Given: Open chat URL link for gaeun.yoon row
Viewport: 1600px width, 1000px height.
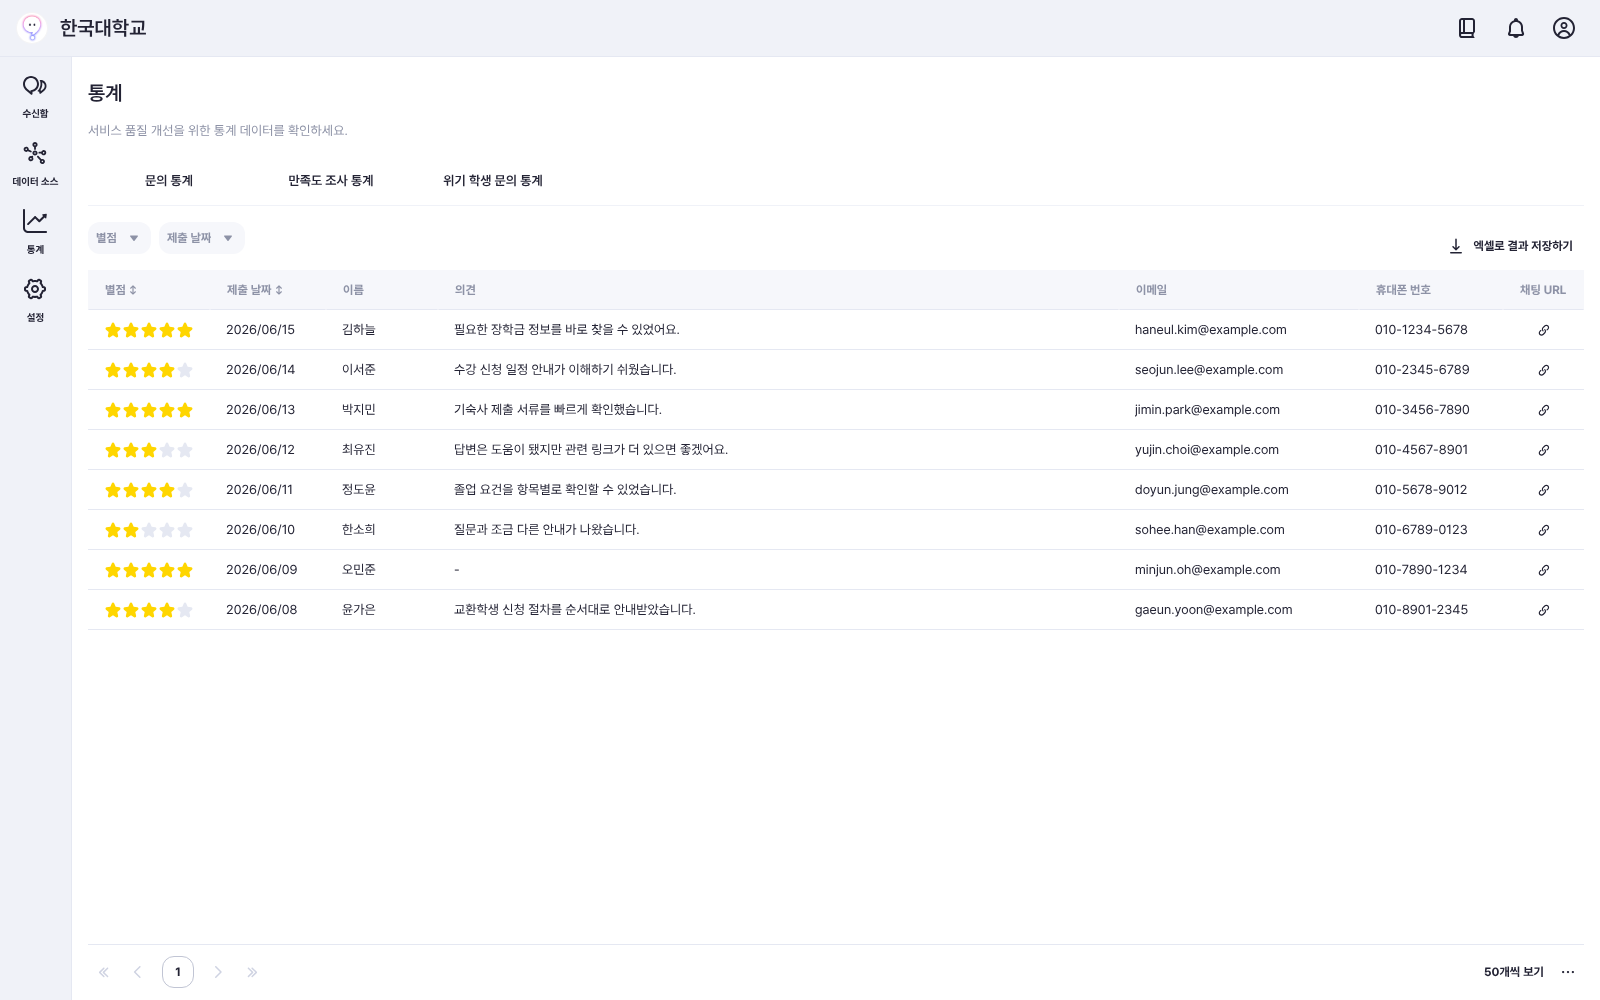Looking at the screenshot, I should point(1544,610).
